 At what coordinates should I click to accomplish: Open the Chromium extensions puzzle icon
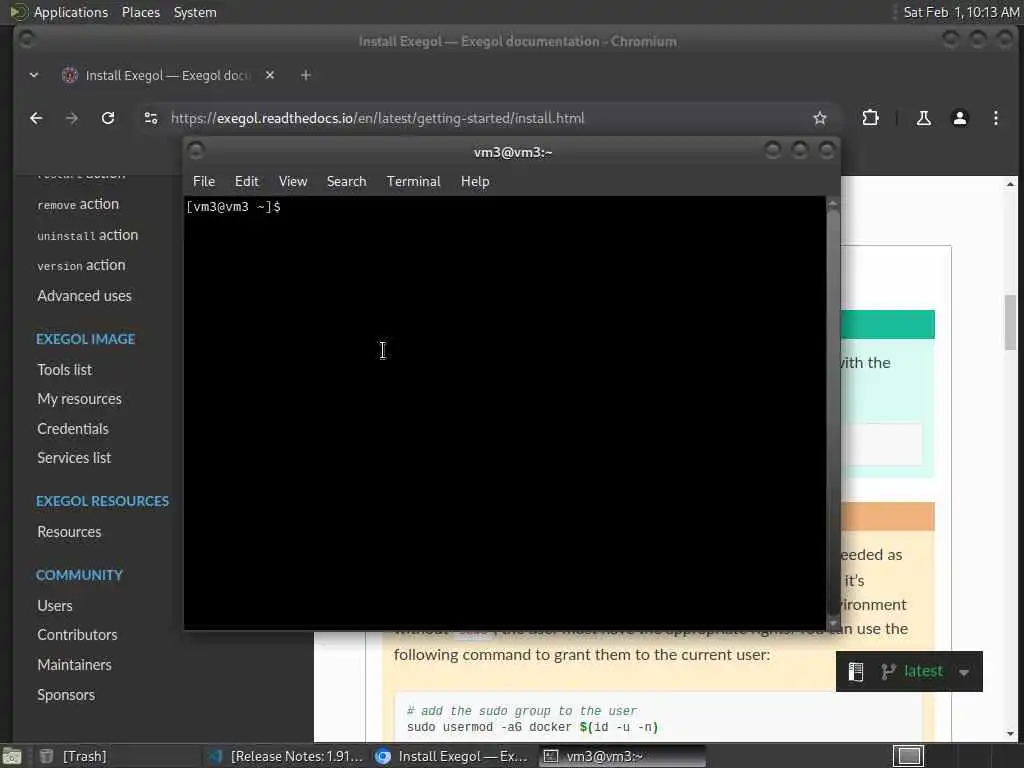click(871, 118)
